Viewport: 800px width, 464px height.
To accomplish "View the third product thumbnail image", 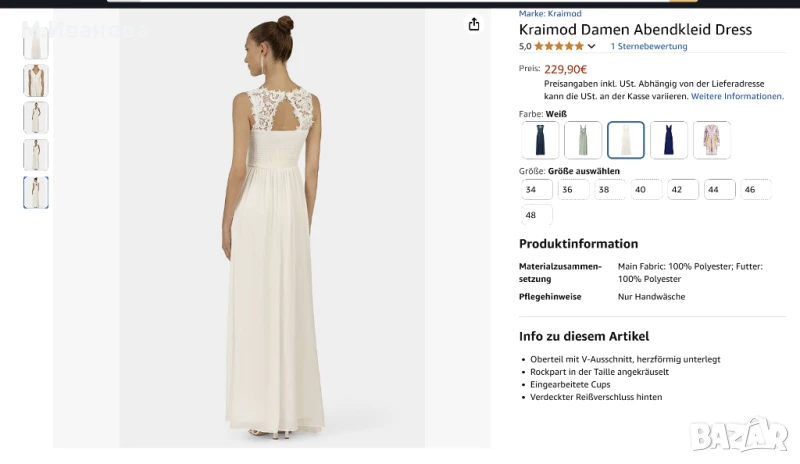I will tap(36, 118).
